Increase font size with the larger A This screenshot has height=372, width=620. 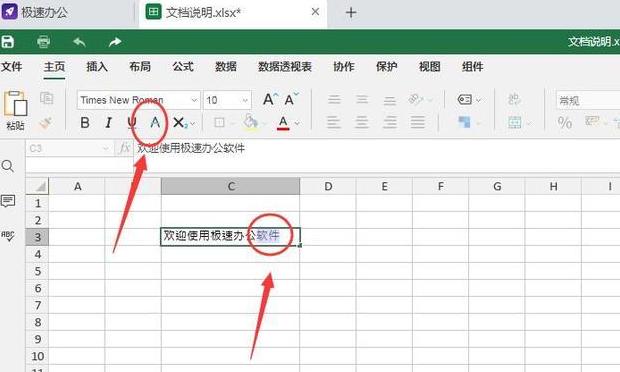(270, 99)
